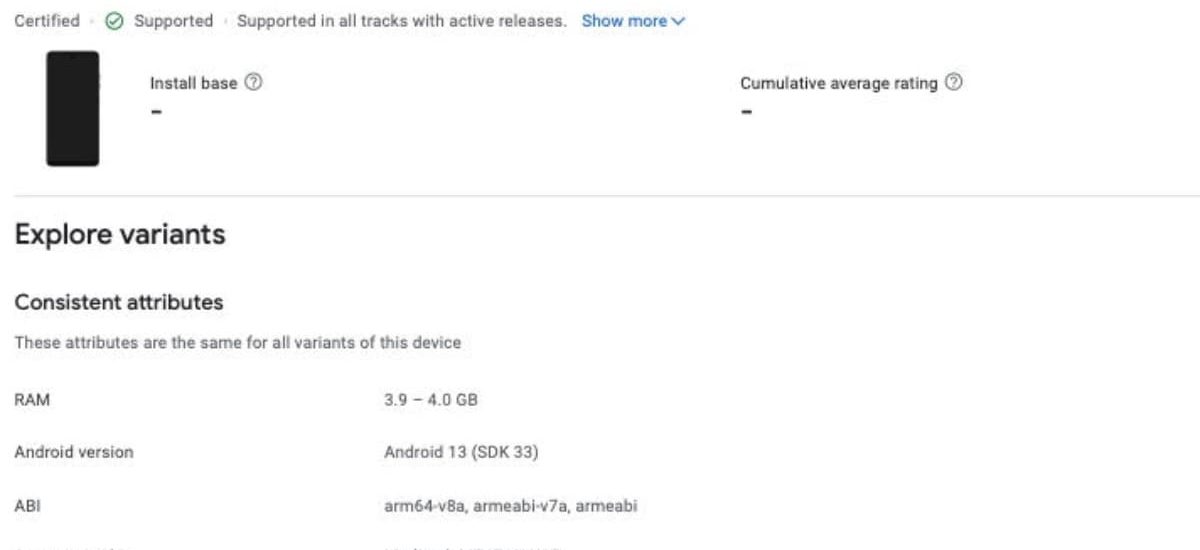Click the Install base label
This screenshot has width=1200, height=550.
click(x=193, y=84)
